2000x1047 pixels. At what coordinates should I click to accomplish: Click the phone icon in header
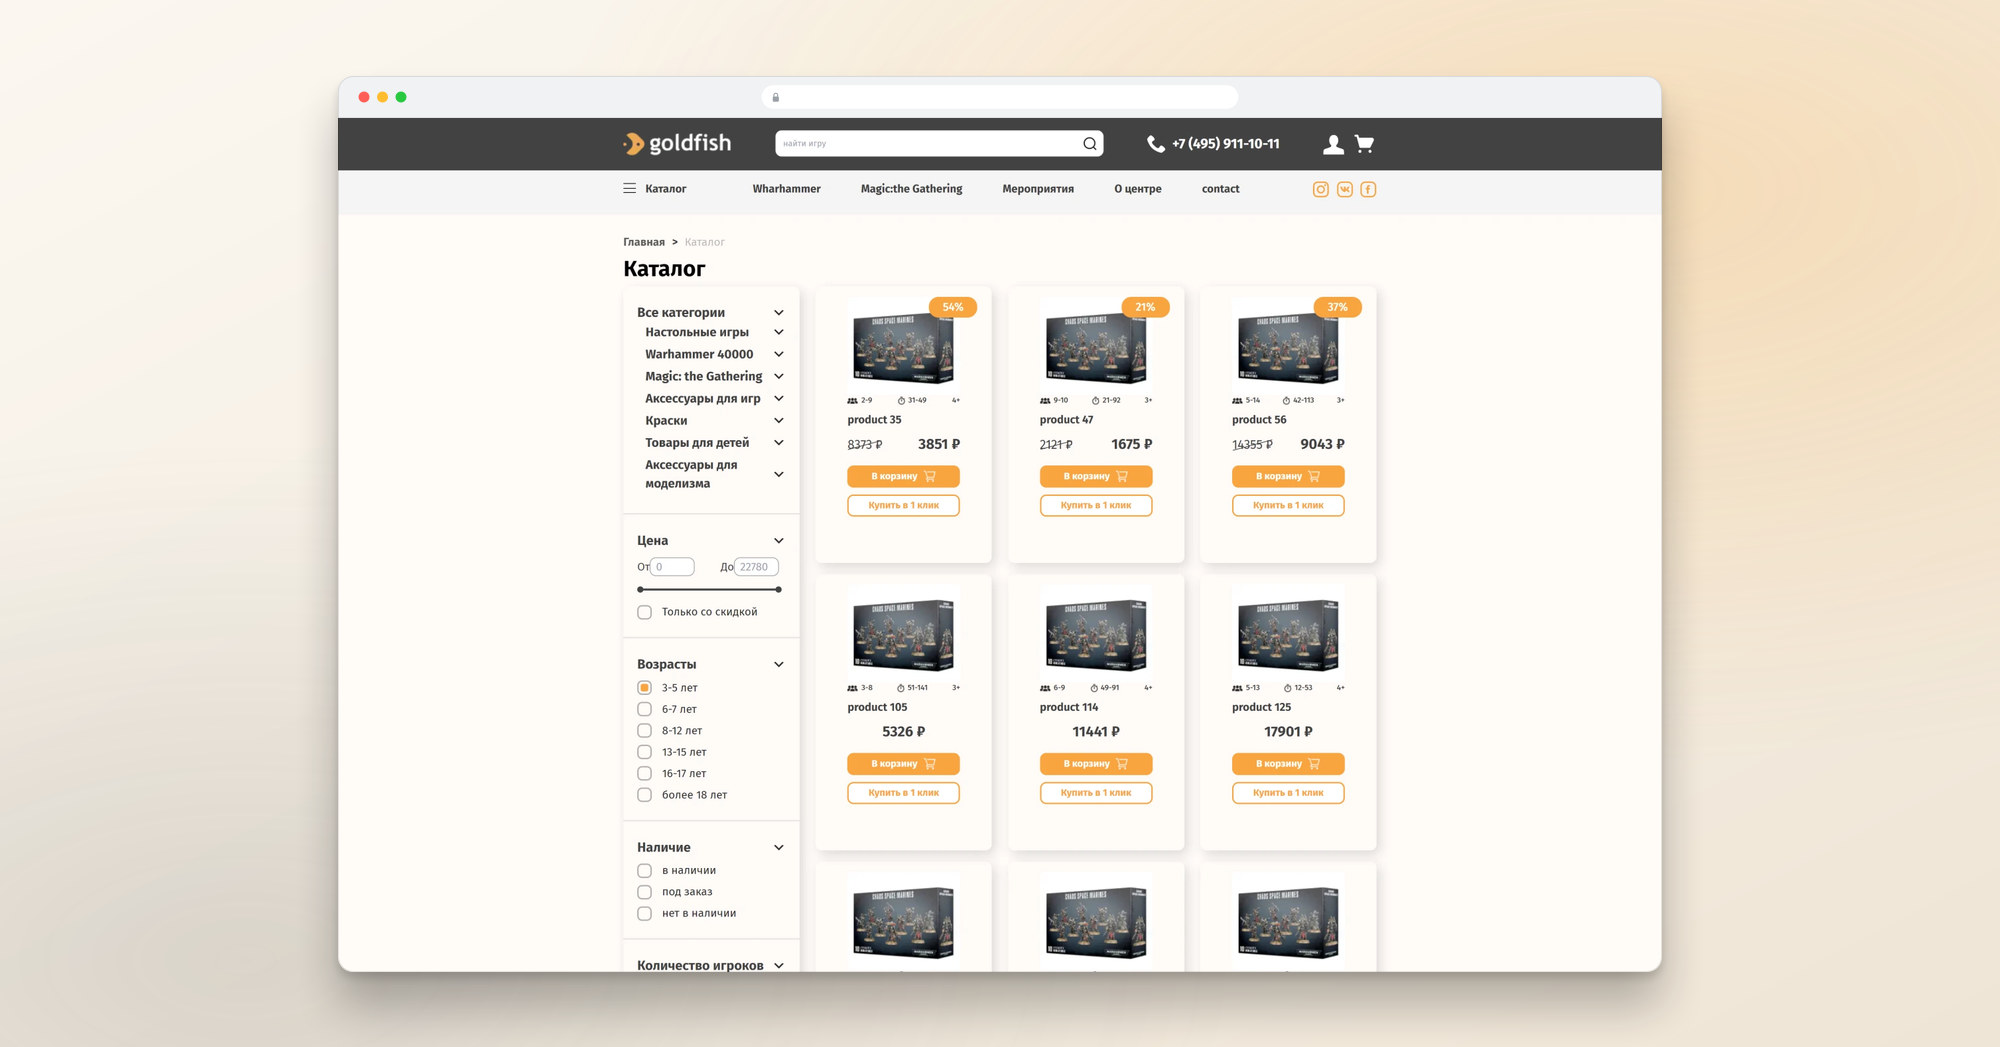coord(1155,144)
